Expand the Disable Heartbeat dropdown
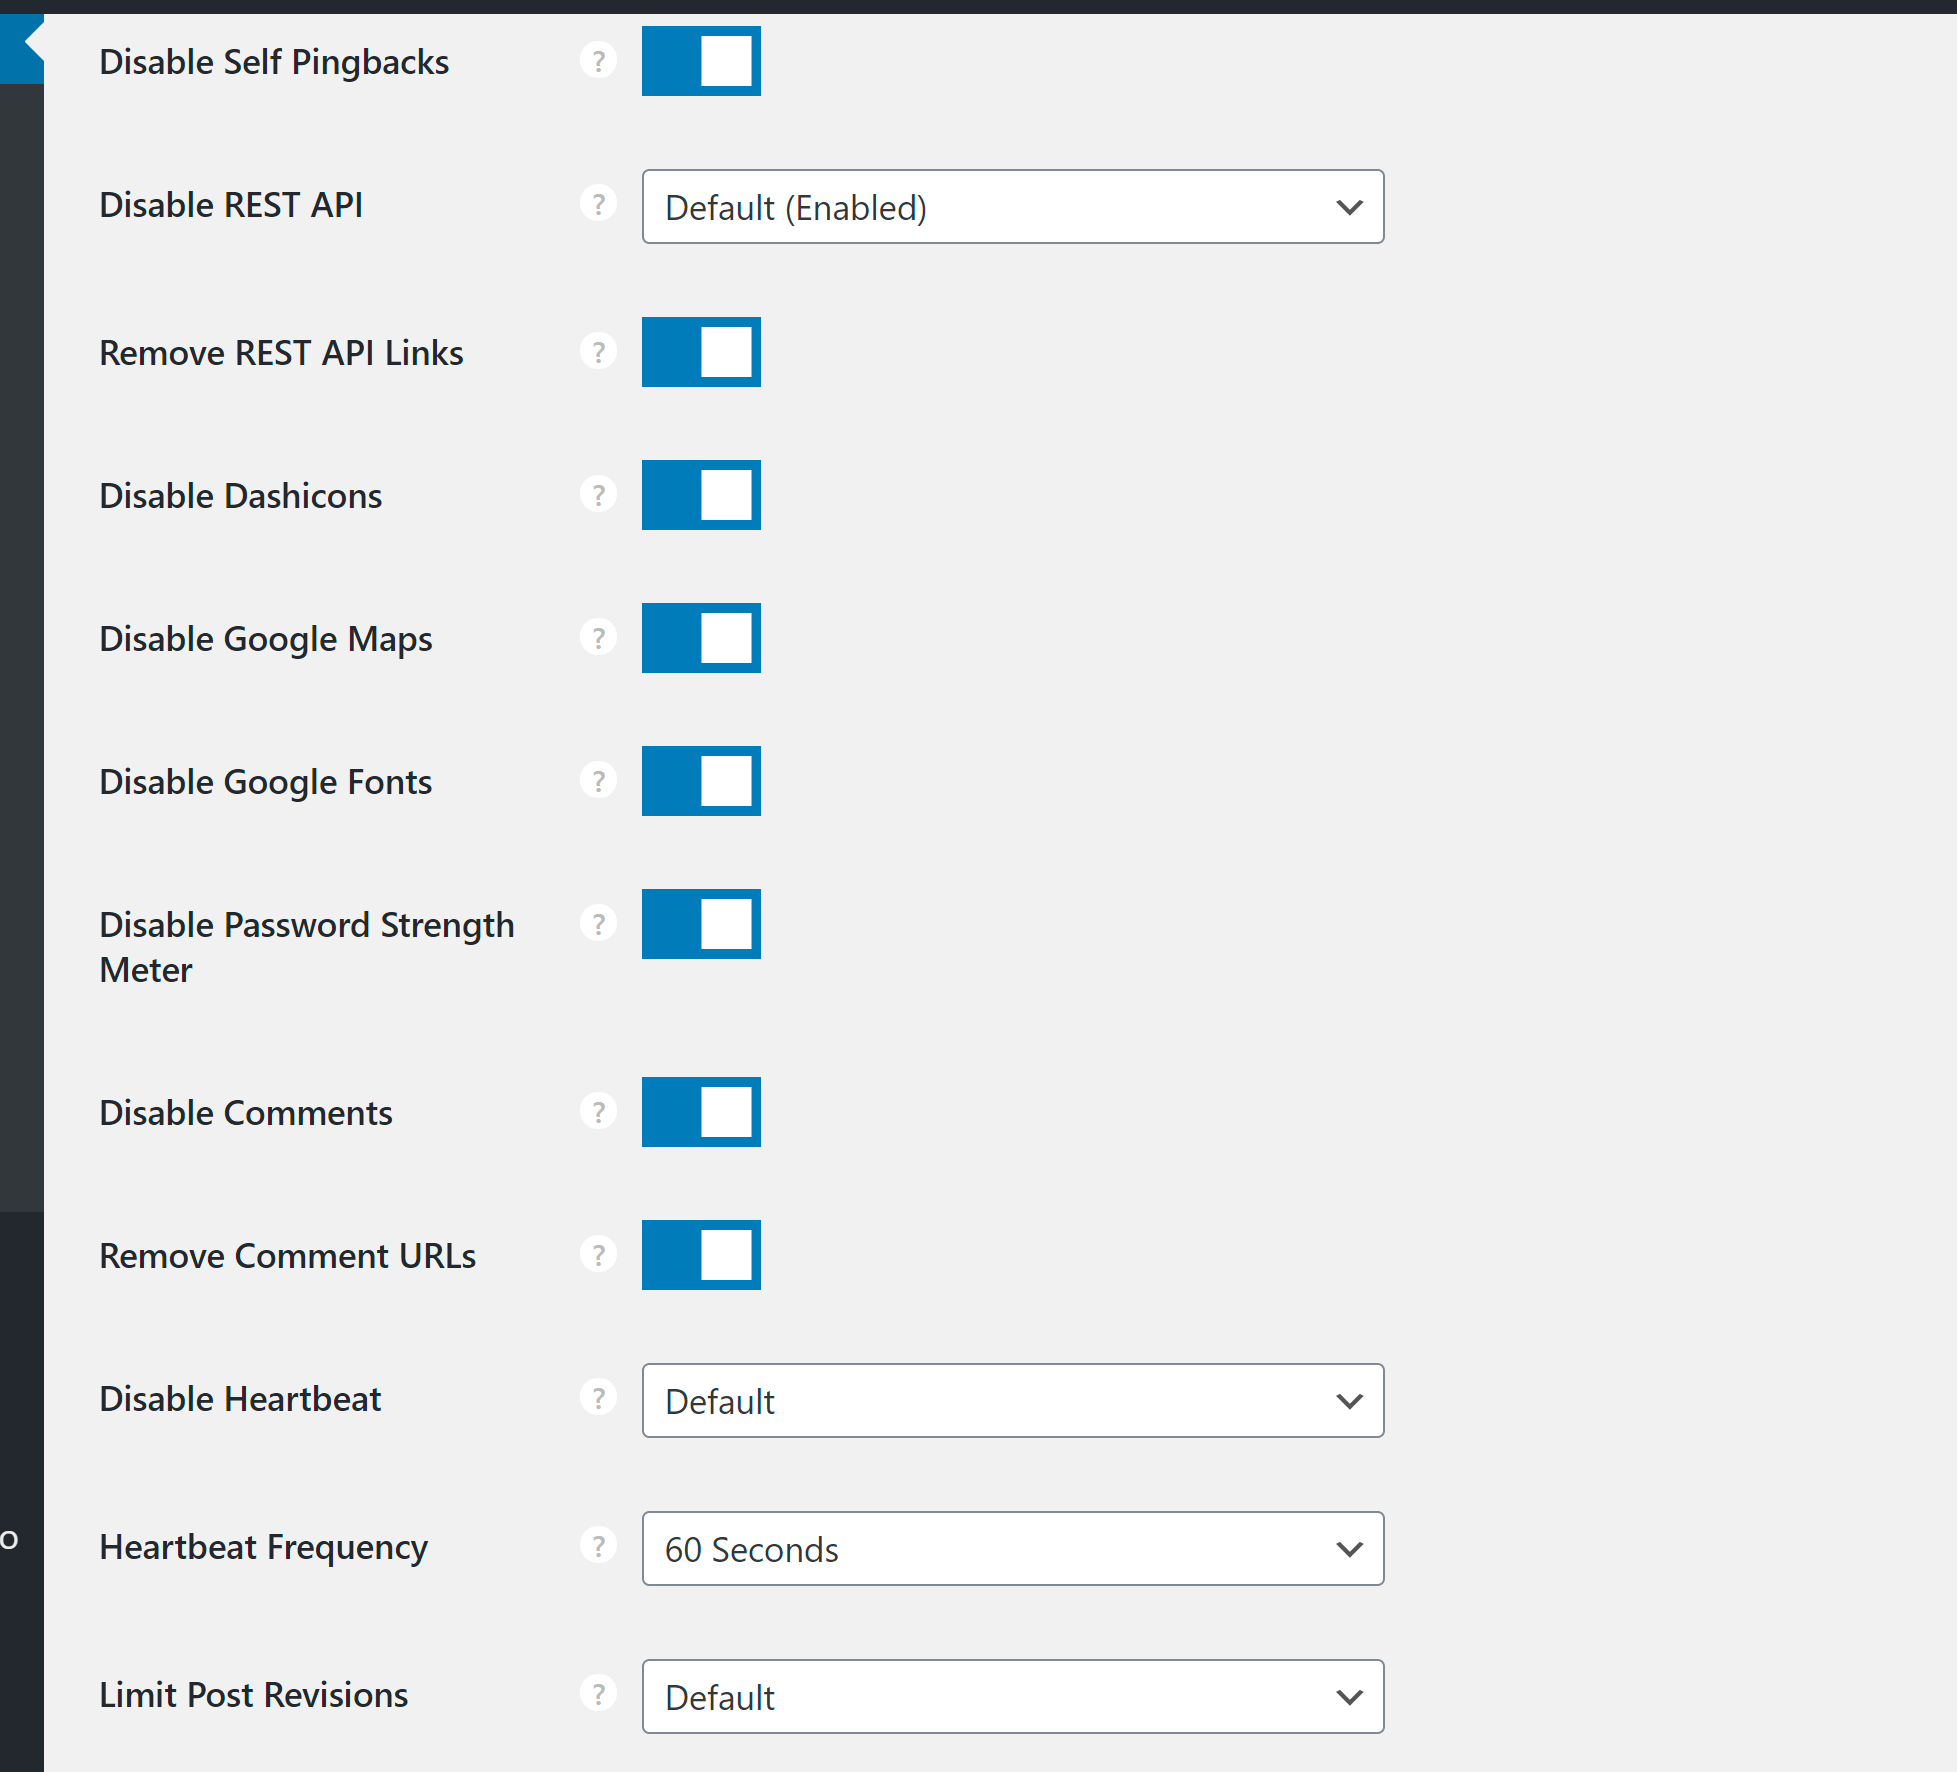This screenshot has width=1957, height=1772. point(1012,1401)
